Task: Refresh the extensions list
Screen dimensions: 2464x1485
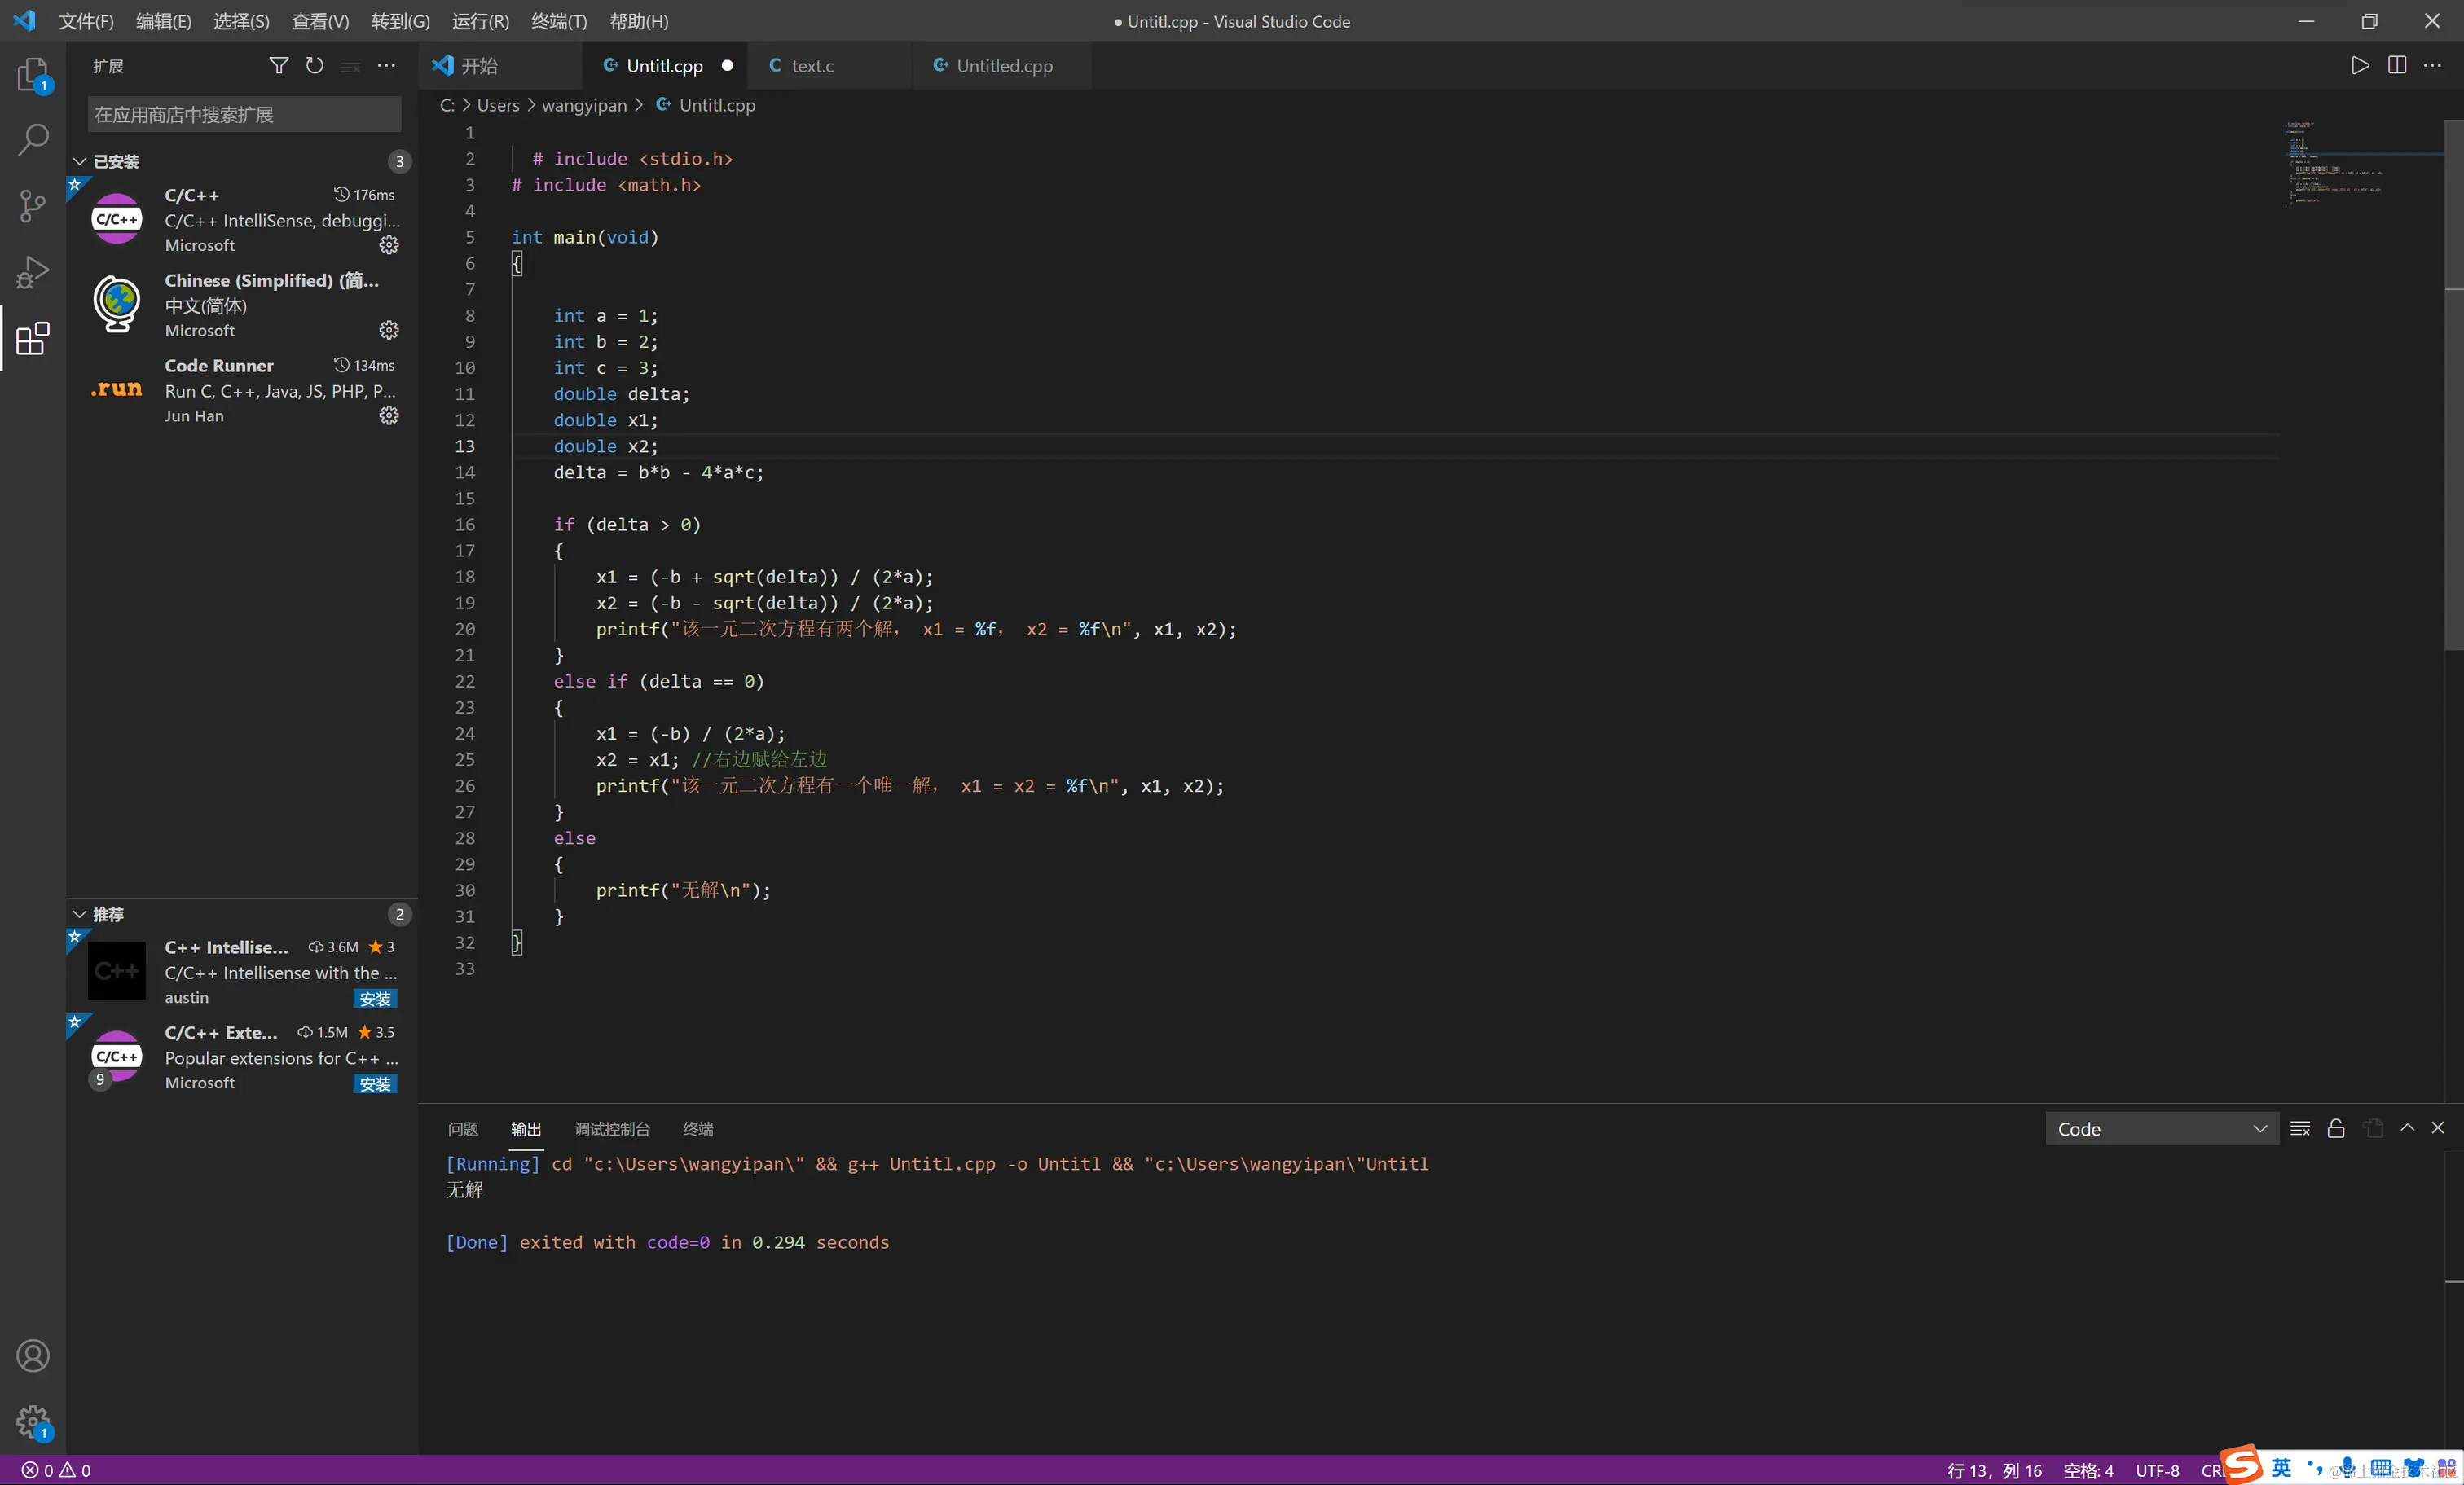Action: coord(314,66)
